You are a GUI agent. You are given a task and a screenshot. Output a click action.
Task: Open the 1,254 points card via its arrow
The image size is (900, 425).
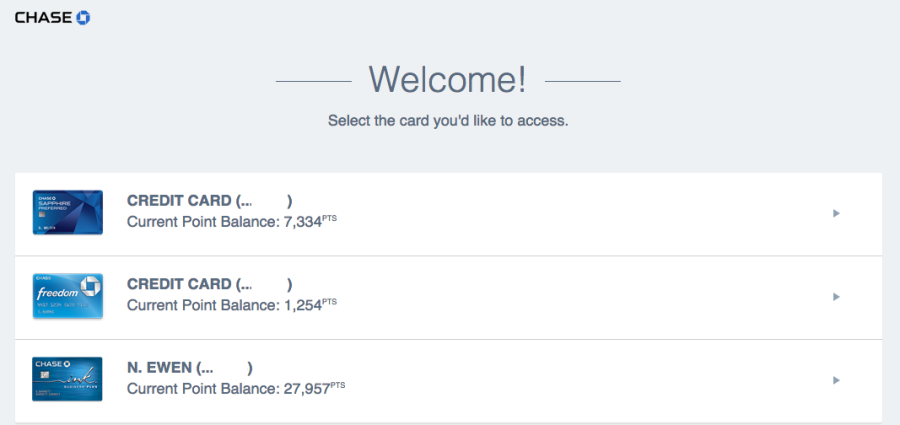[x=836, y=297]
